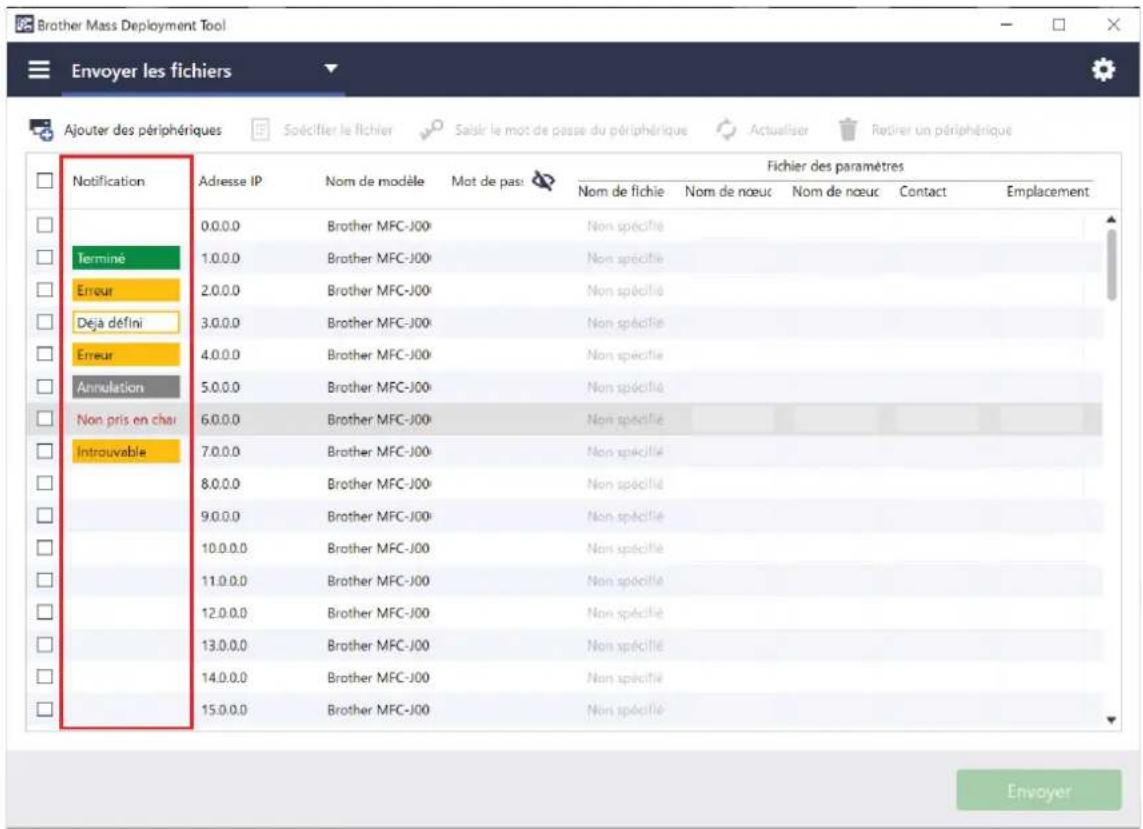This screenshot has width=1143, height=829.
Task: Check the box for device 2.0.0.0
Action: click(x=44, y=289)
